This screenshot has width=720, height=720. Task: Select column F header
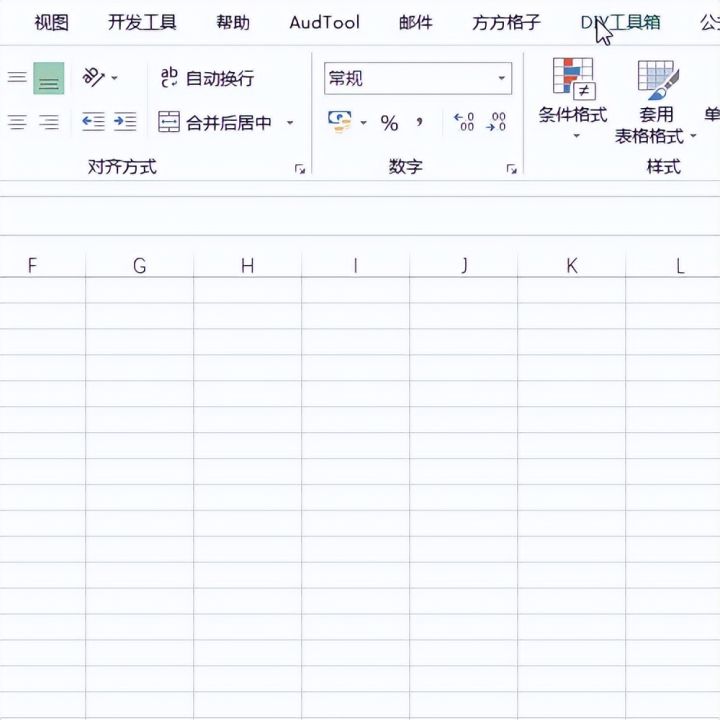point(42,265)
